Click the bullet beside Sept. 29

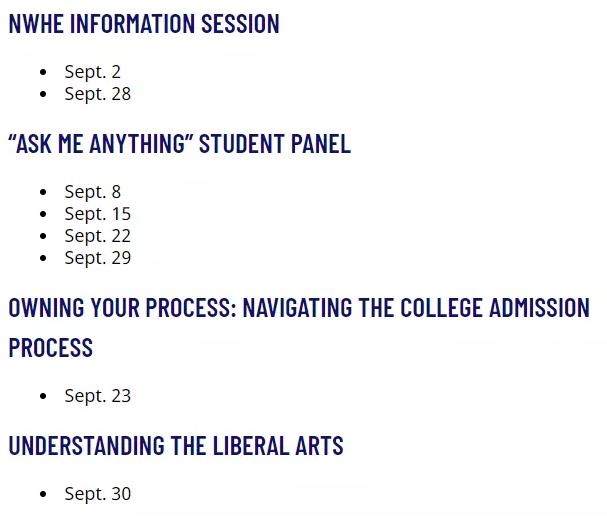click(43, 258)
